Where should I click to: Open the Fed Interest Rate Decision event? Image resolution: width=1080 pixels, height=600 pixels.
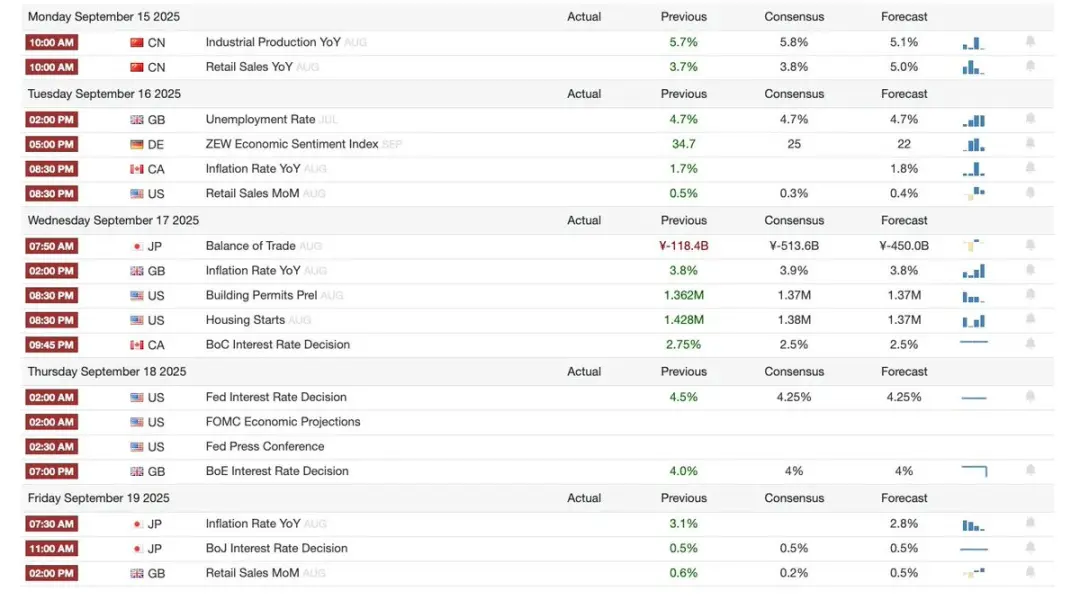pyautogui.click(x=276, y=397)
